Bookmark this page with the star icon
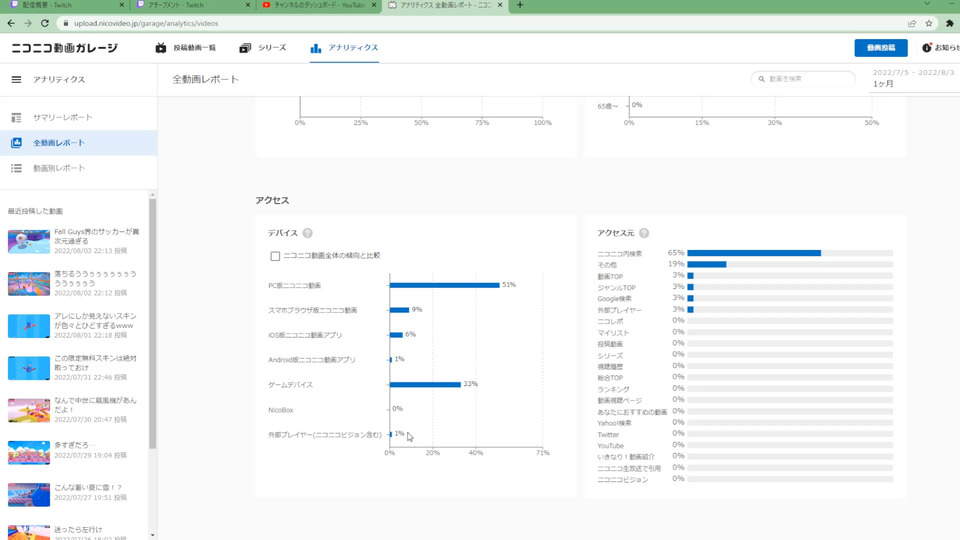This screenshot has width=960, height=540. tap(929, 23)
